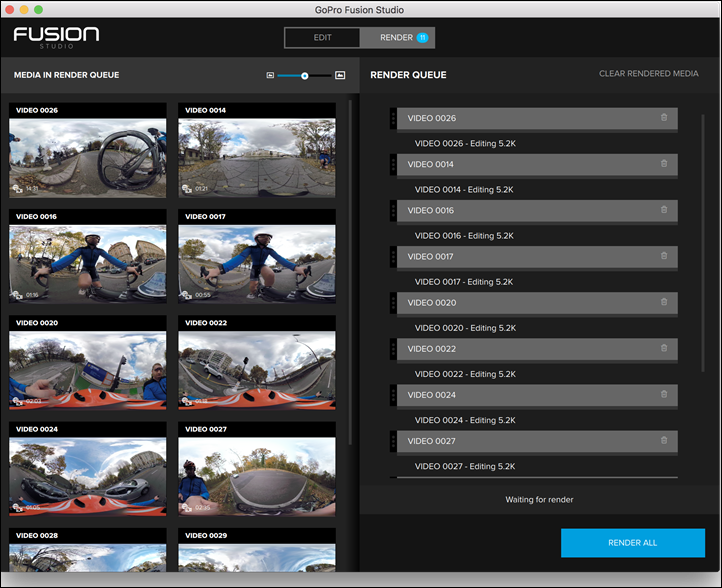Click CLEAR RENDERED MEDIA link
Image resolution: width=722 pixels, height=588 pixels.
[648, 74]
